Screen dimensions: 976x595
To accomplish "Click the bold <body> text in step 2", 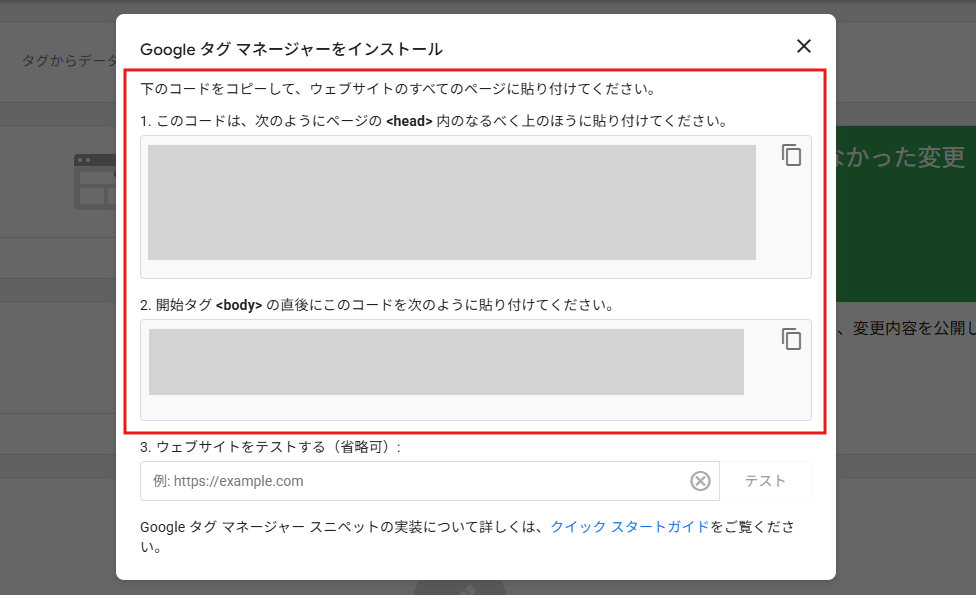I will click(x=239, y=304).
